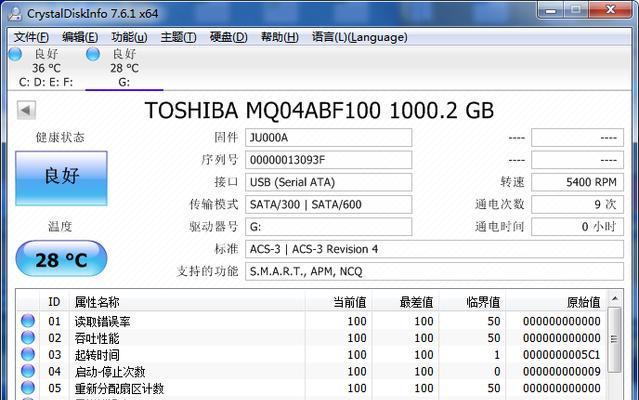The height and width of the screenshot is (400, 639).
Task: Click the CrystalDiskInfo title bar icon
Action: 15,13
